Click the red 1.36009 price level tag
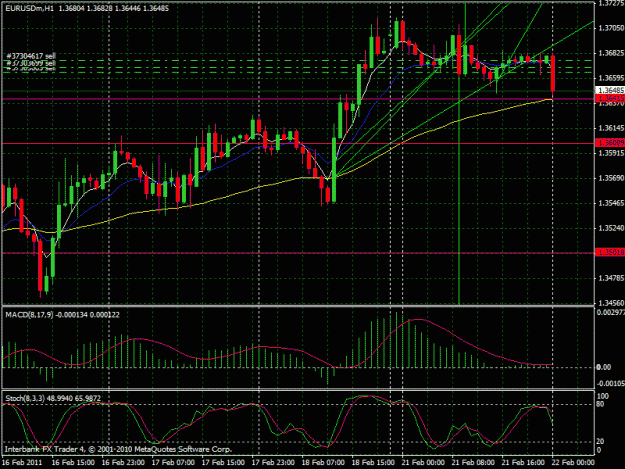This screenshot has width=625, height=469. (610, 143)
